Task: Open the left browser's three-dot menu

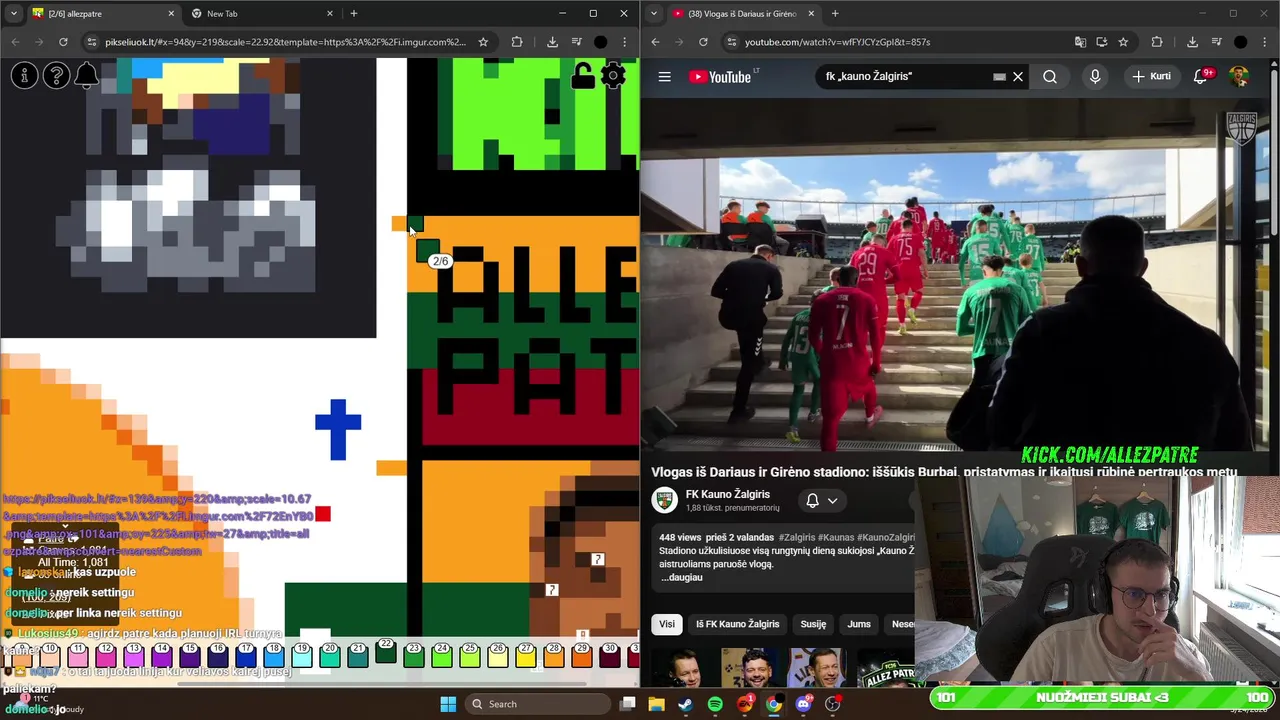Action: [624, 42]
